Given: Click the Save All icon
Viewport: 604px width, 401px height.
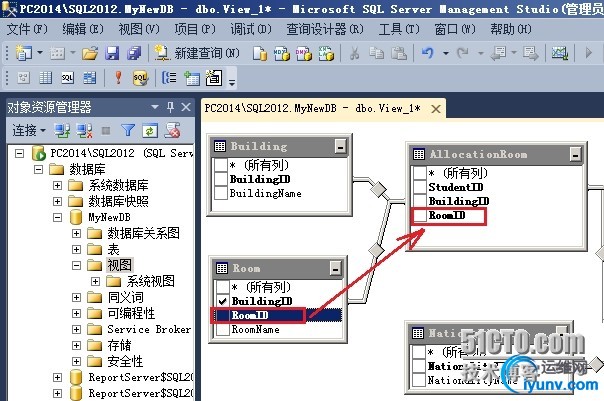Looking at the screenshot, I should coord(134,53).
